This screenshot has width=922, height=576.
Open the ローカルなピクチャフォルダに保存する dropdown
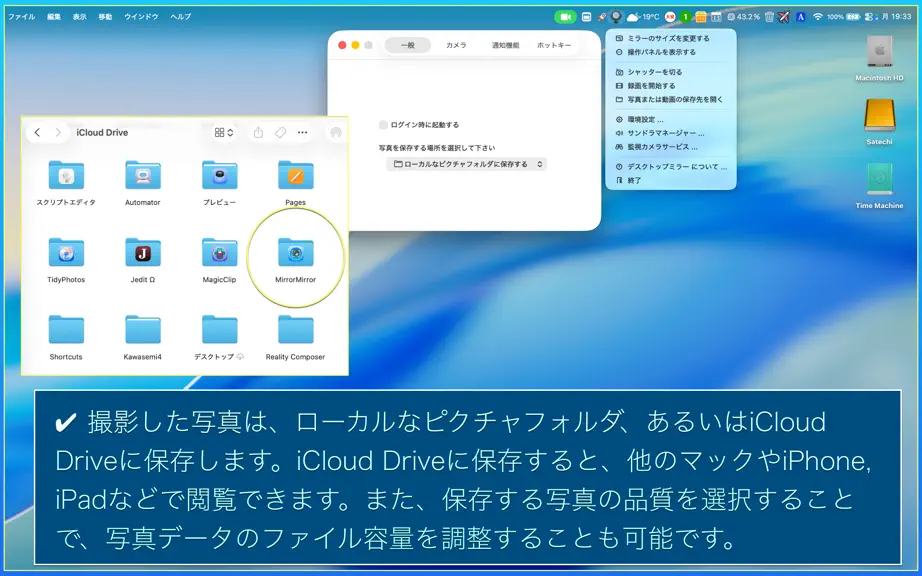pyautogui.click(x=466, y=164)
